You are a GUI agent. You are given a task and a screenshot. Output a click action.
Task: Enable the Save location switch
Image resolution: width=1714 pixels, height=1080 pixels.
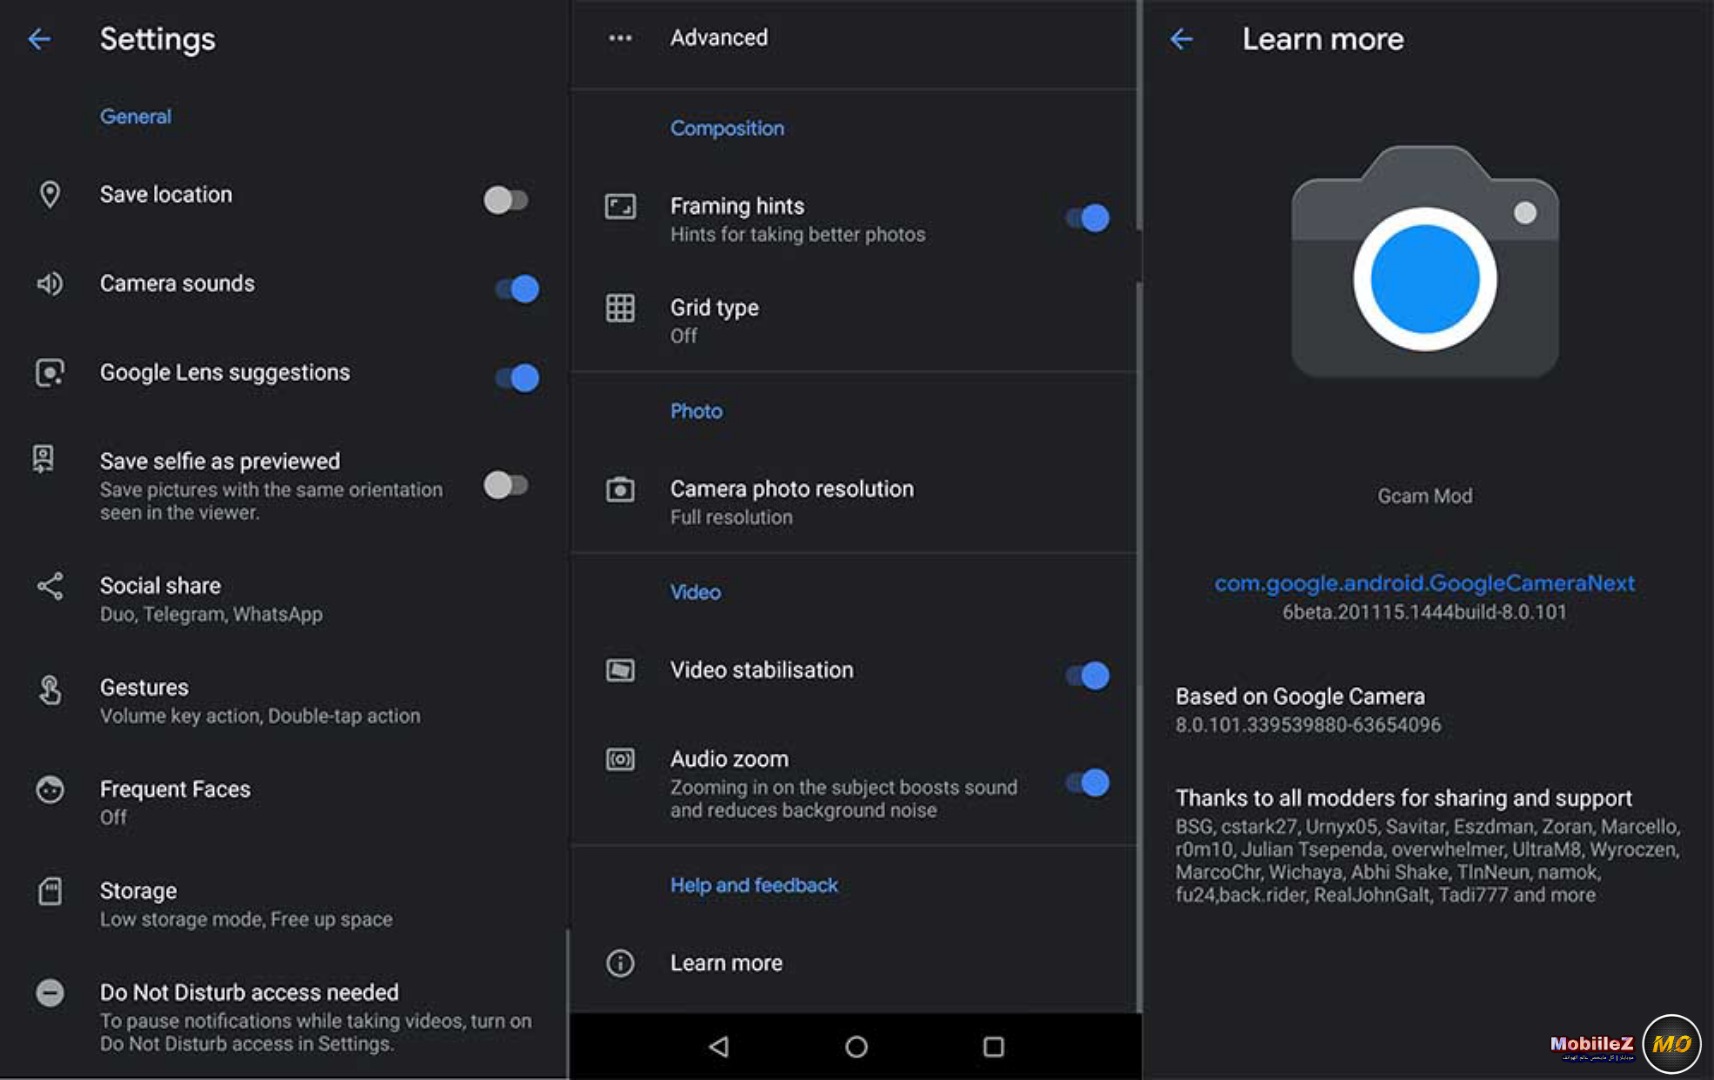point(506,200)
